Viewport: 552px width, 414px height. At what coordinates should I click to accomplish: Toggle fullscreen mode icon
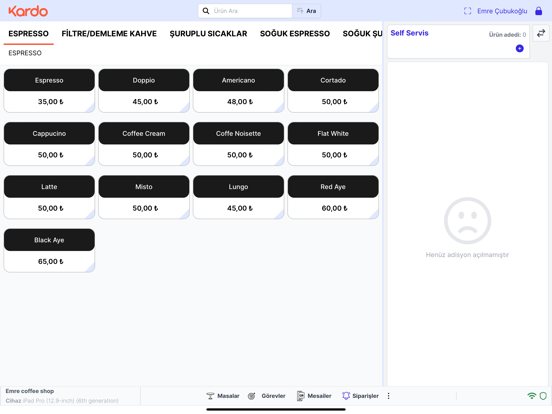468,11
